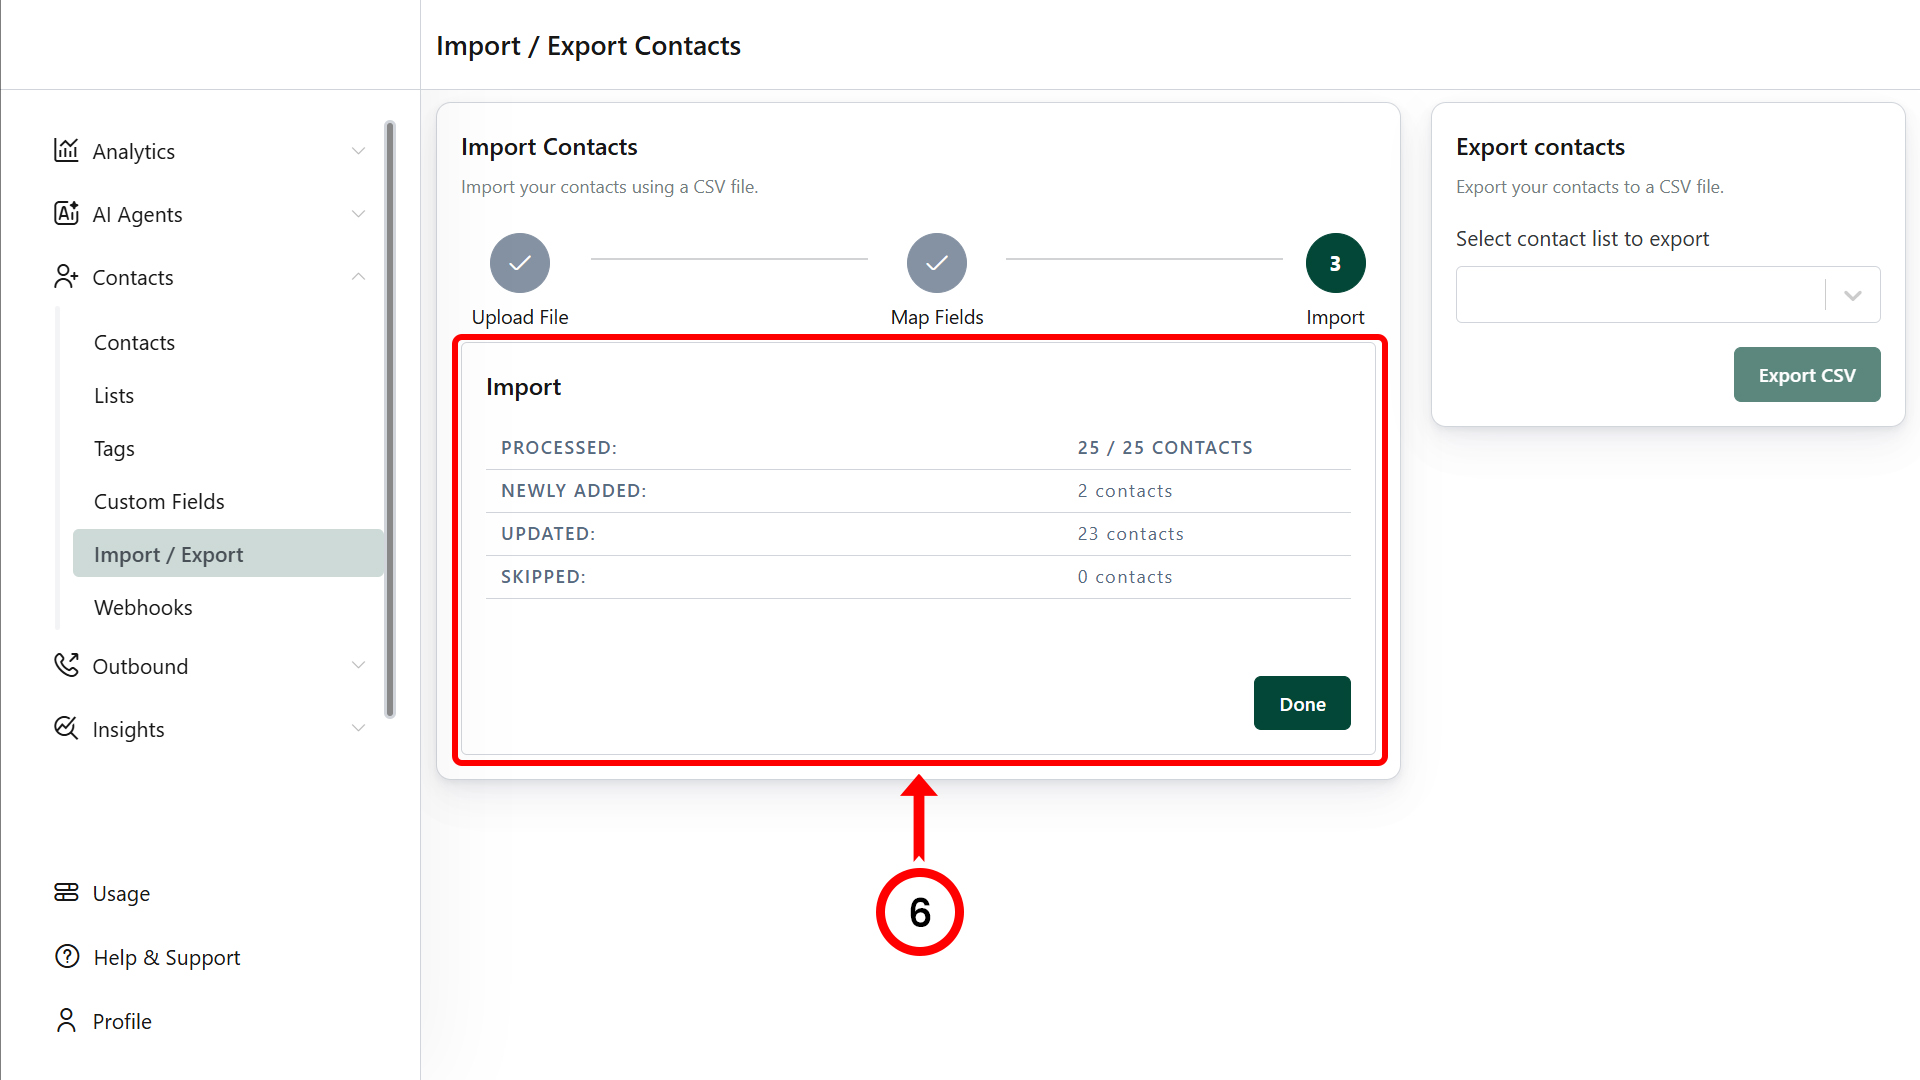This screenshot has width=1920, height=1080.
Task: Click the Contacts person-plus icon
Action: click(66, 276)
